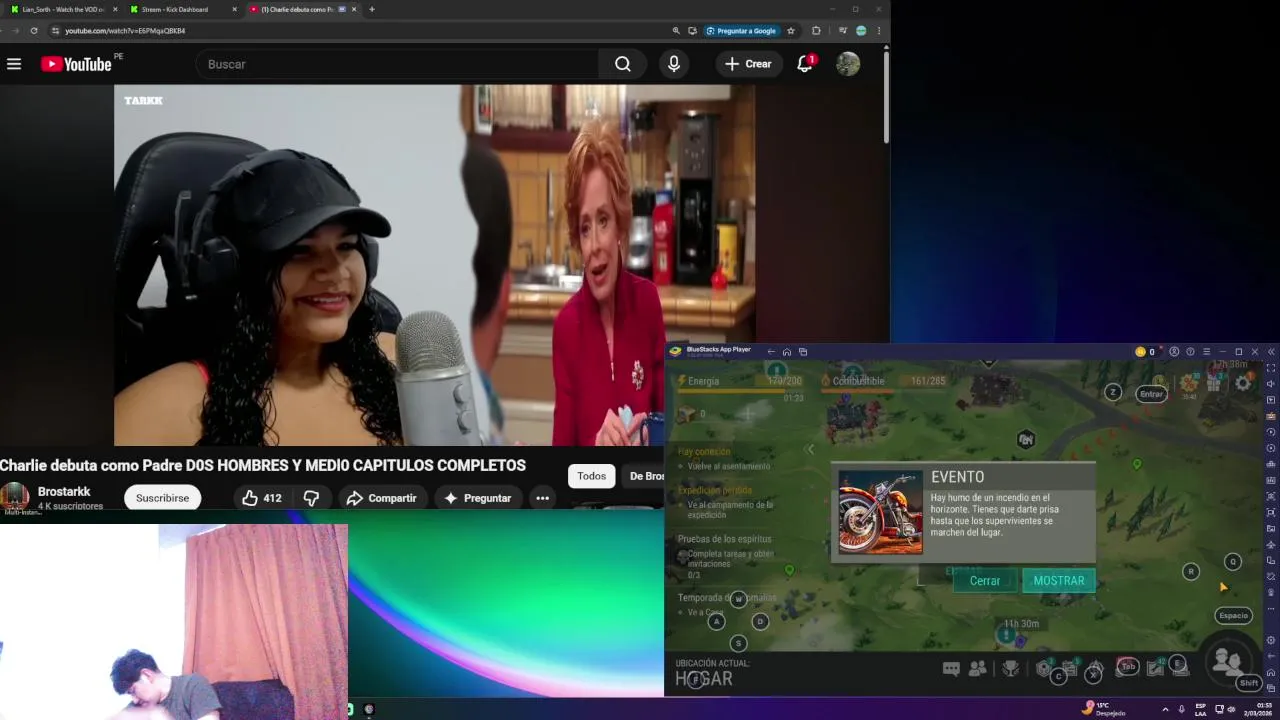Open the game trophy rankings icon
This screenshot has width=1280, height=720.
[x=1011, y=669]
